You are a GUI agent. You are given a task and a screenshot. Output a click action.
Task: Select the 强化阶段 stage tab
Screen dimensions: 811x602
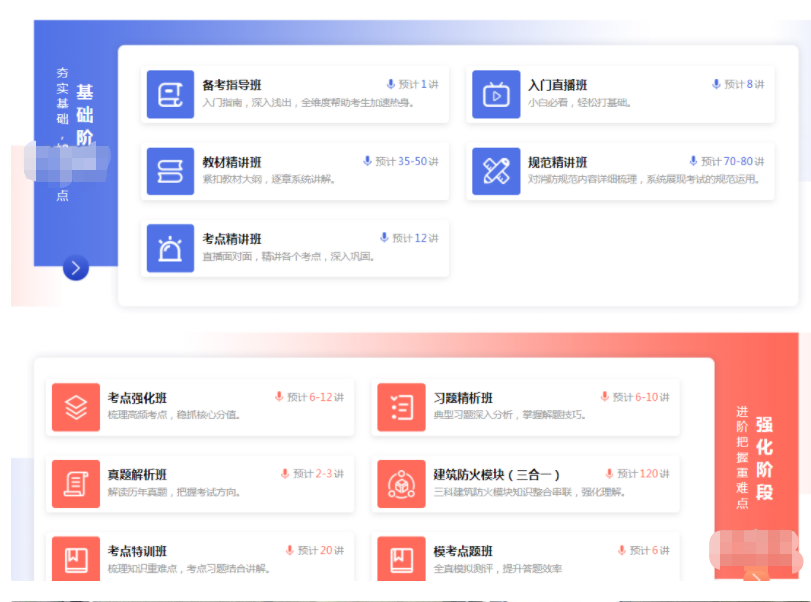(763, 457)
